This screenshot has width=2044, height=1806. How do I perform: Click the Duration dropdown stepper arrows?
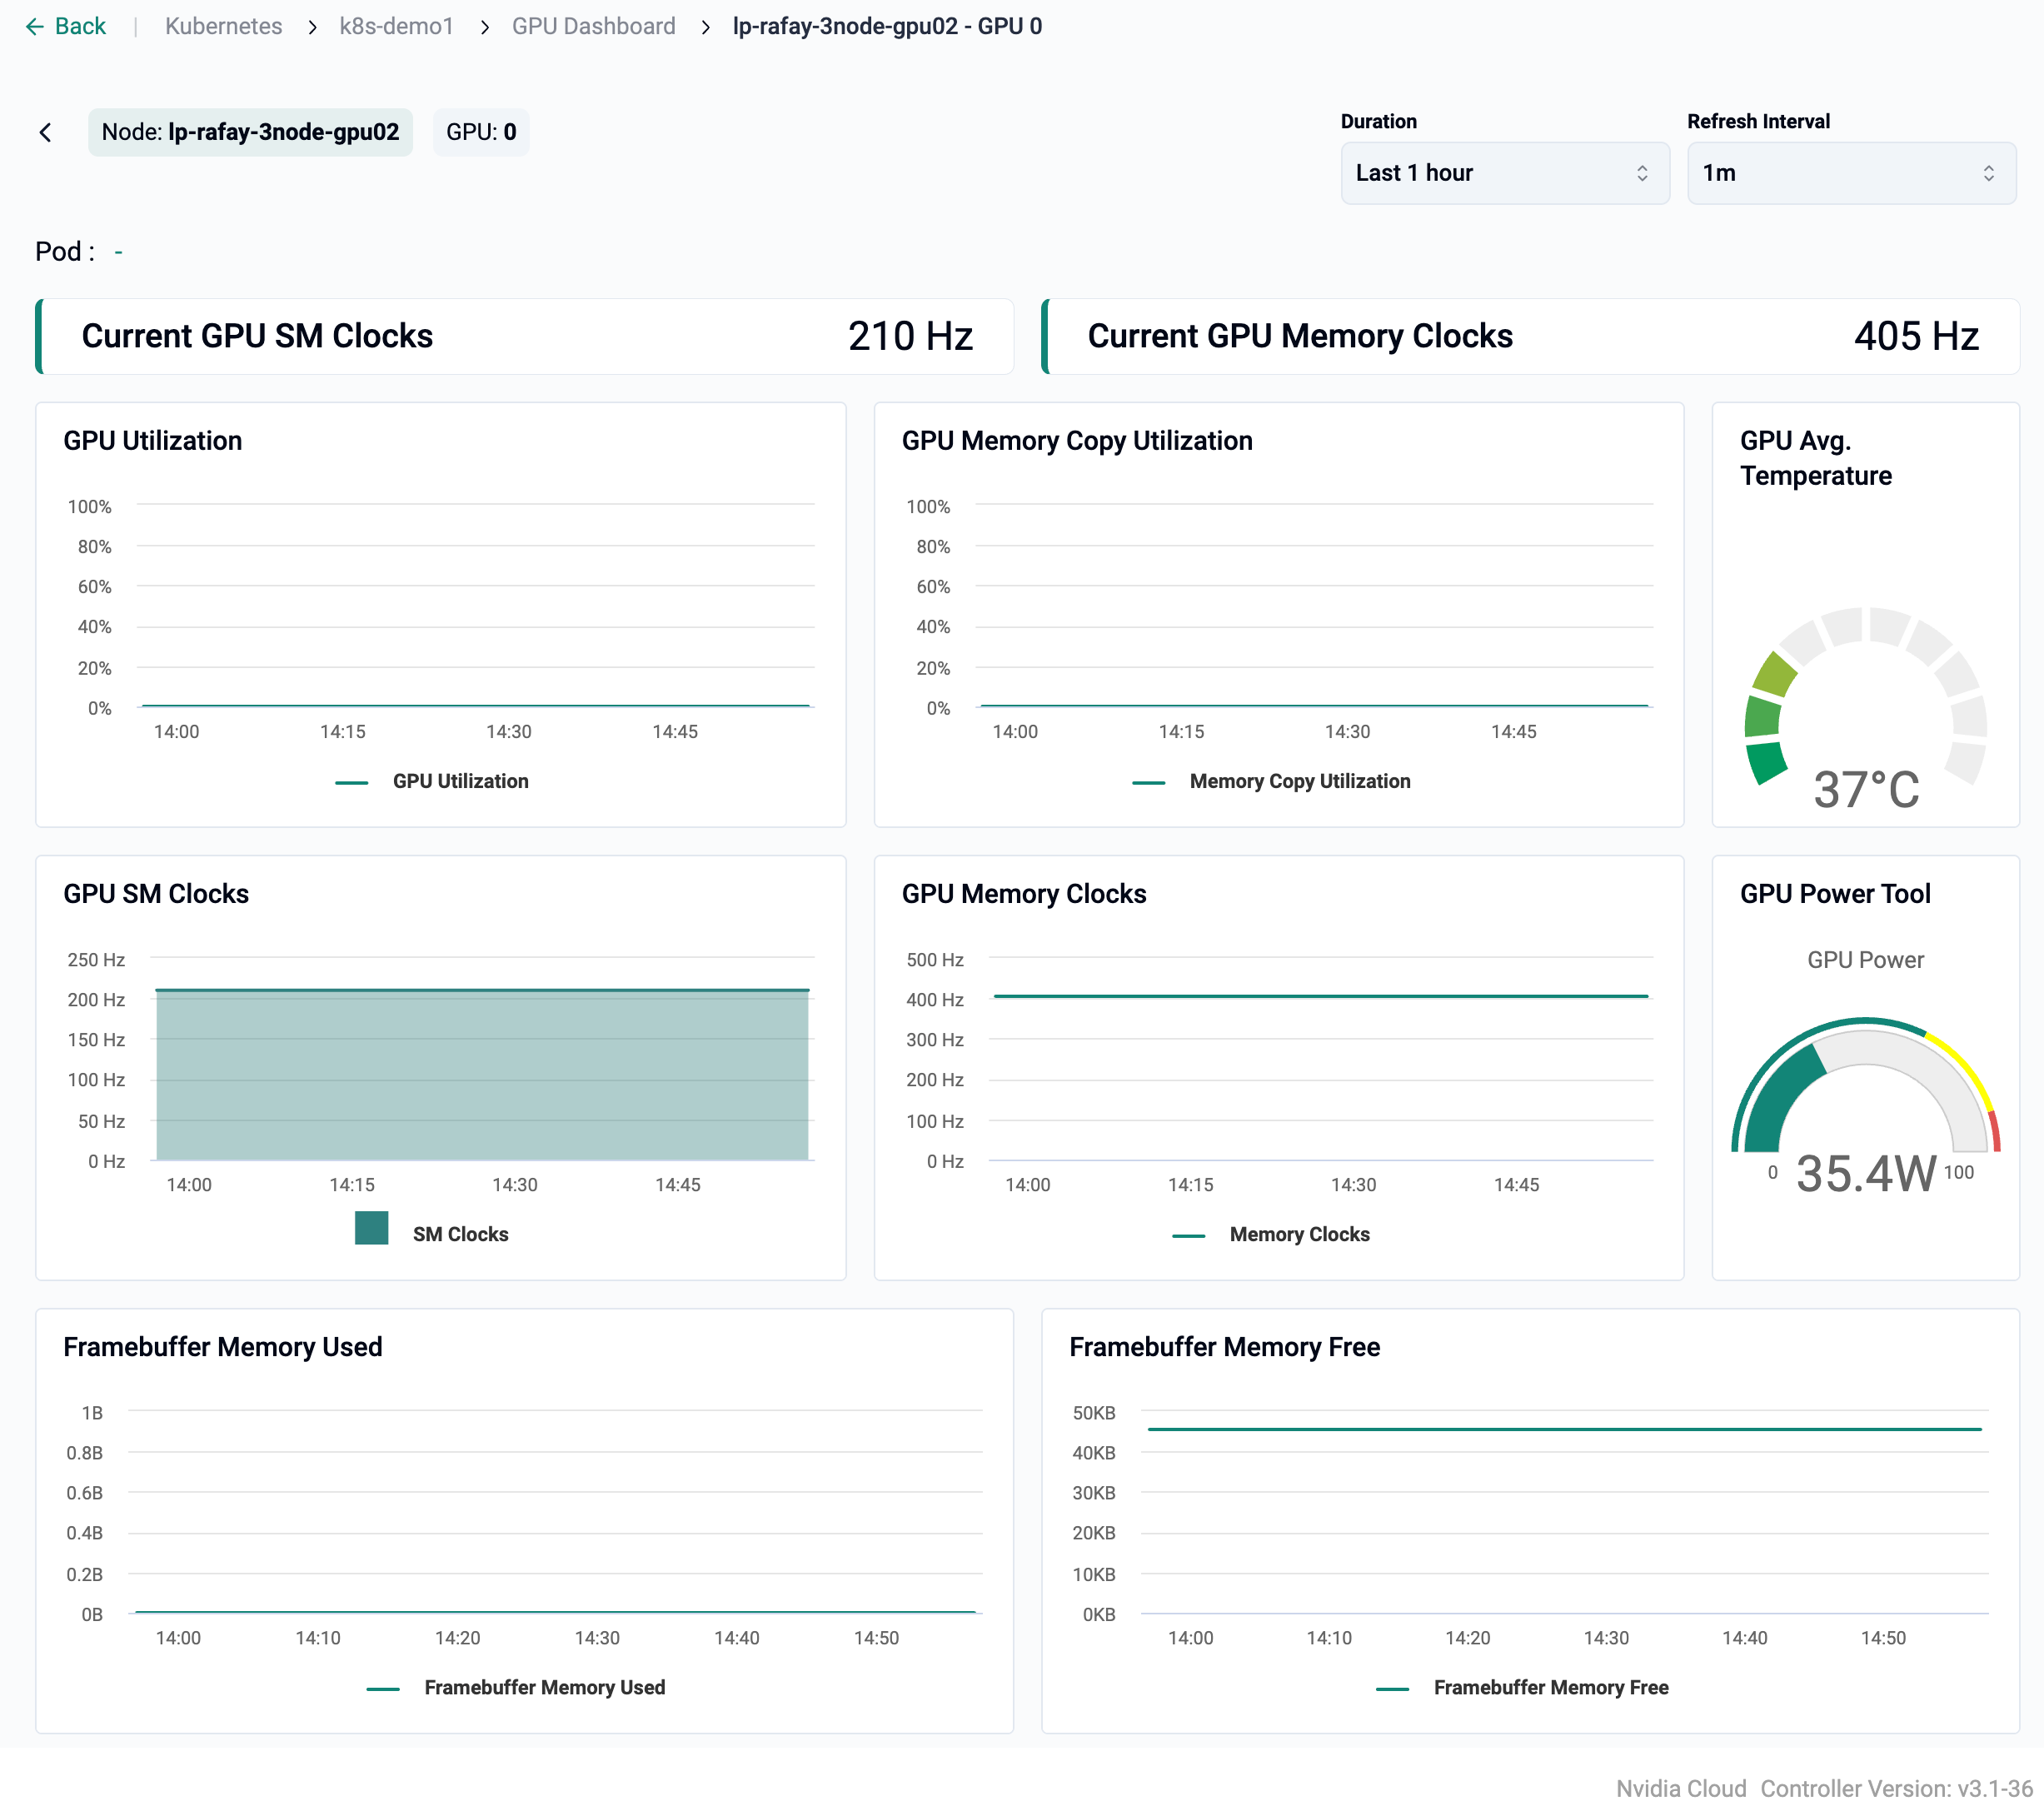(x=1642, y=172)
